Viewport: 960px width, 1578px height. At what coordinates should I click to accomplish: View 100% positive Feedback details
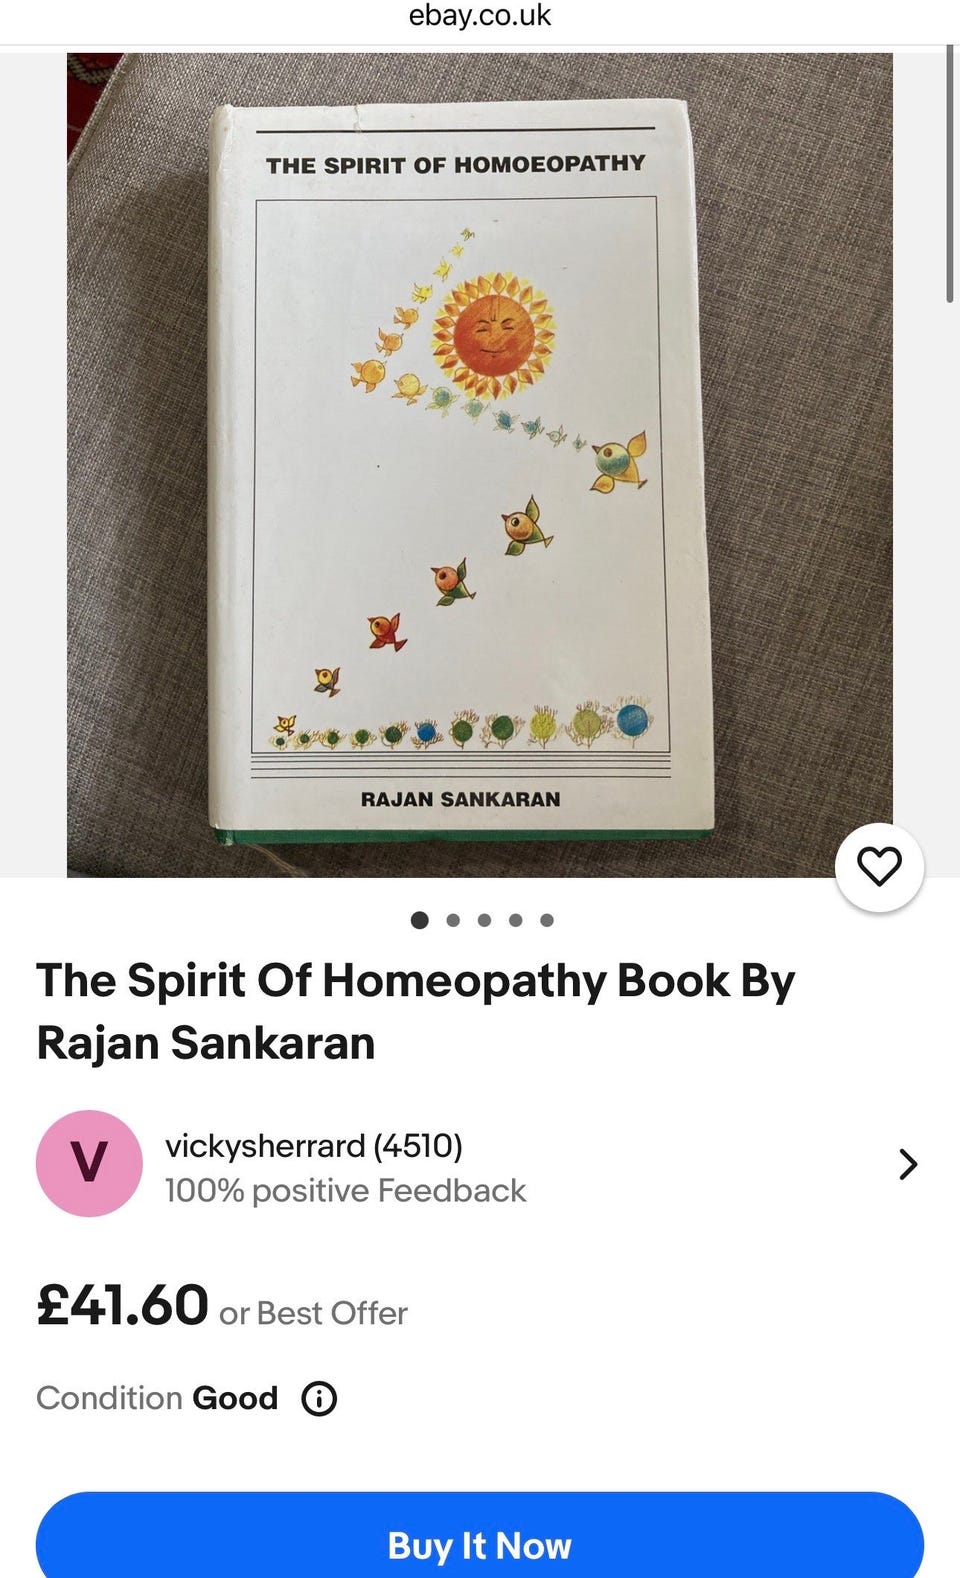pos(345,1190)
